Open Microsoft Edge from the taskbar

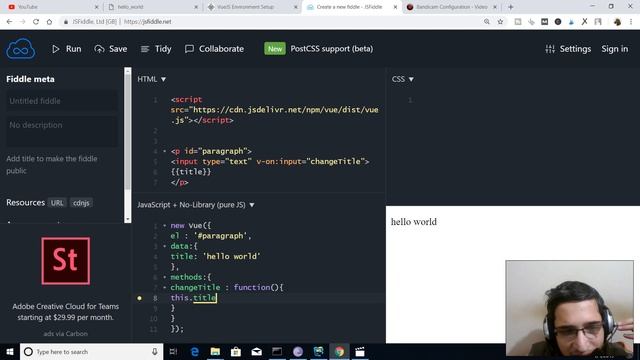(x=195, y=351)
